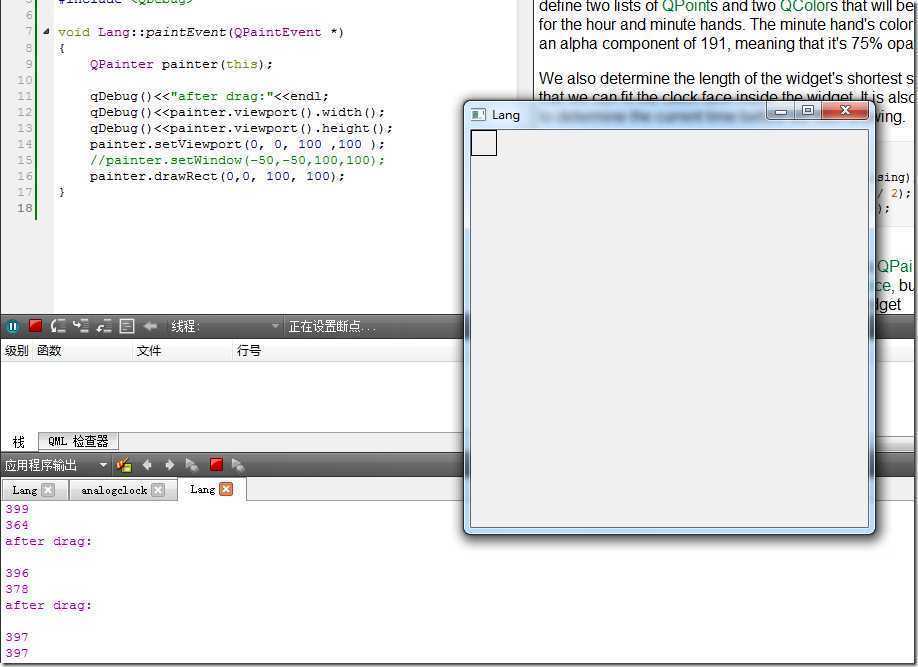Viewport: 918px width, 667px height.
Task: Maximize the Lang window
Action: pyautogui.click(x=808, y=111)
